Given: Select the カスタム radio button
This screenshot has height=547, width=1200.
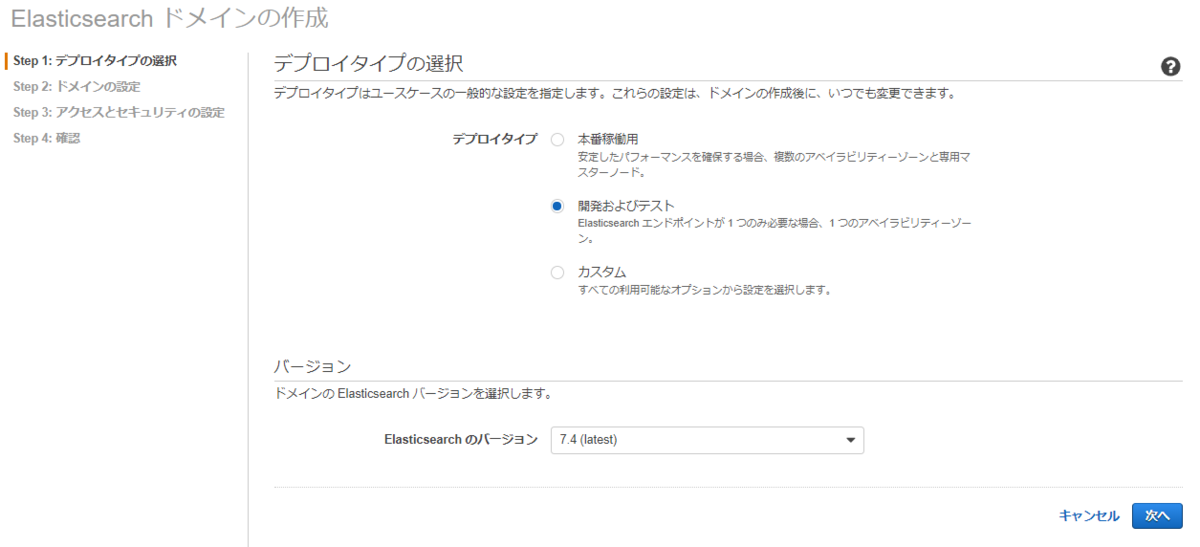Looking at the screenshot, I should pyautogui.click(x=557, y=272).
